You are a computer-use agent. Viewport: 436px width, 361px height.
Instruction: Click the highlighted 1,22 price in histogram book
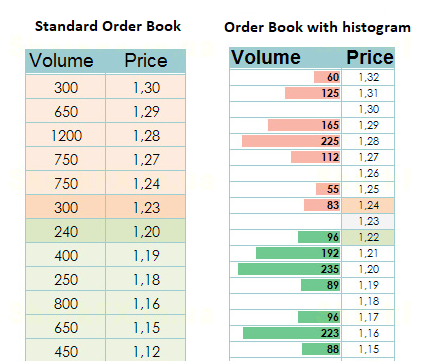368,237
